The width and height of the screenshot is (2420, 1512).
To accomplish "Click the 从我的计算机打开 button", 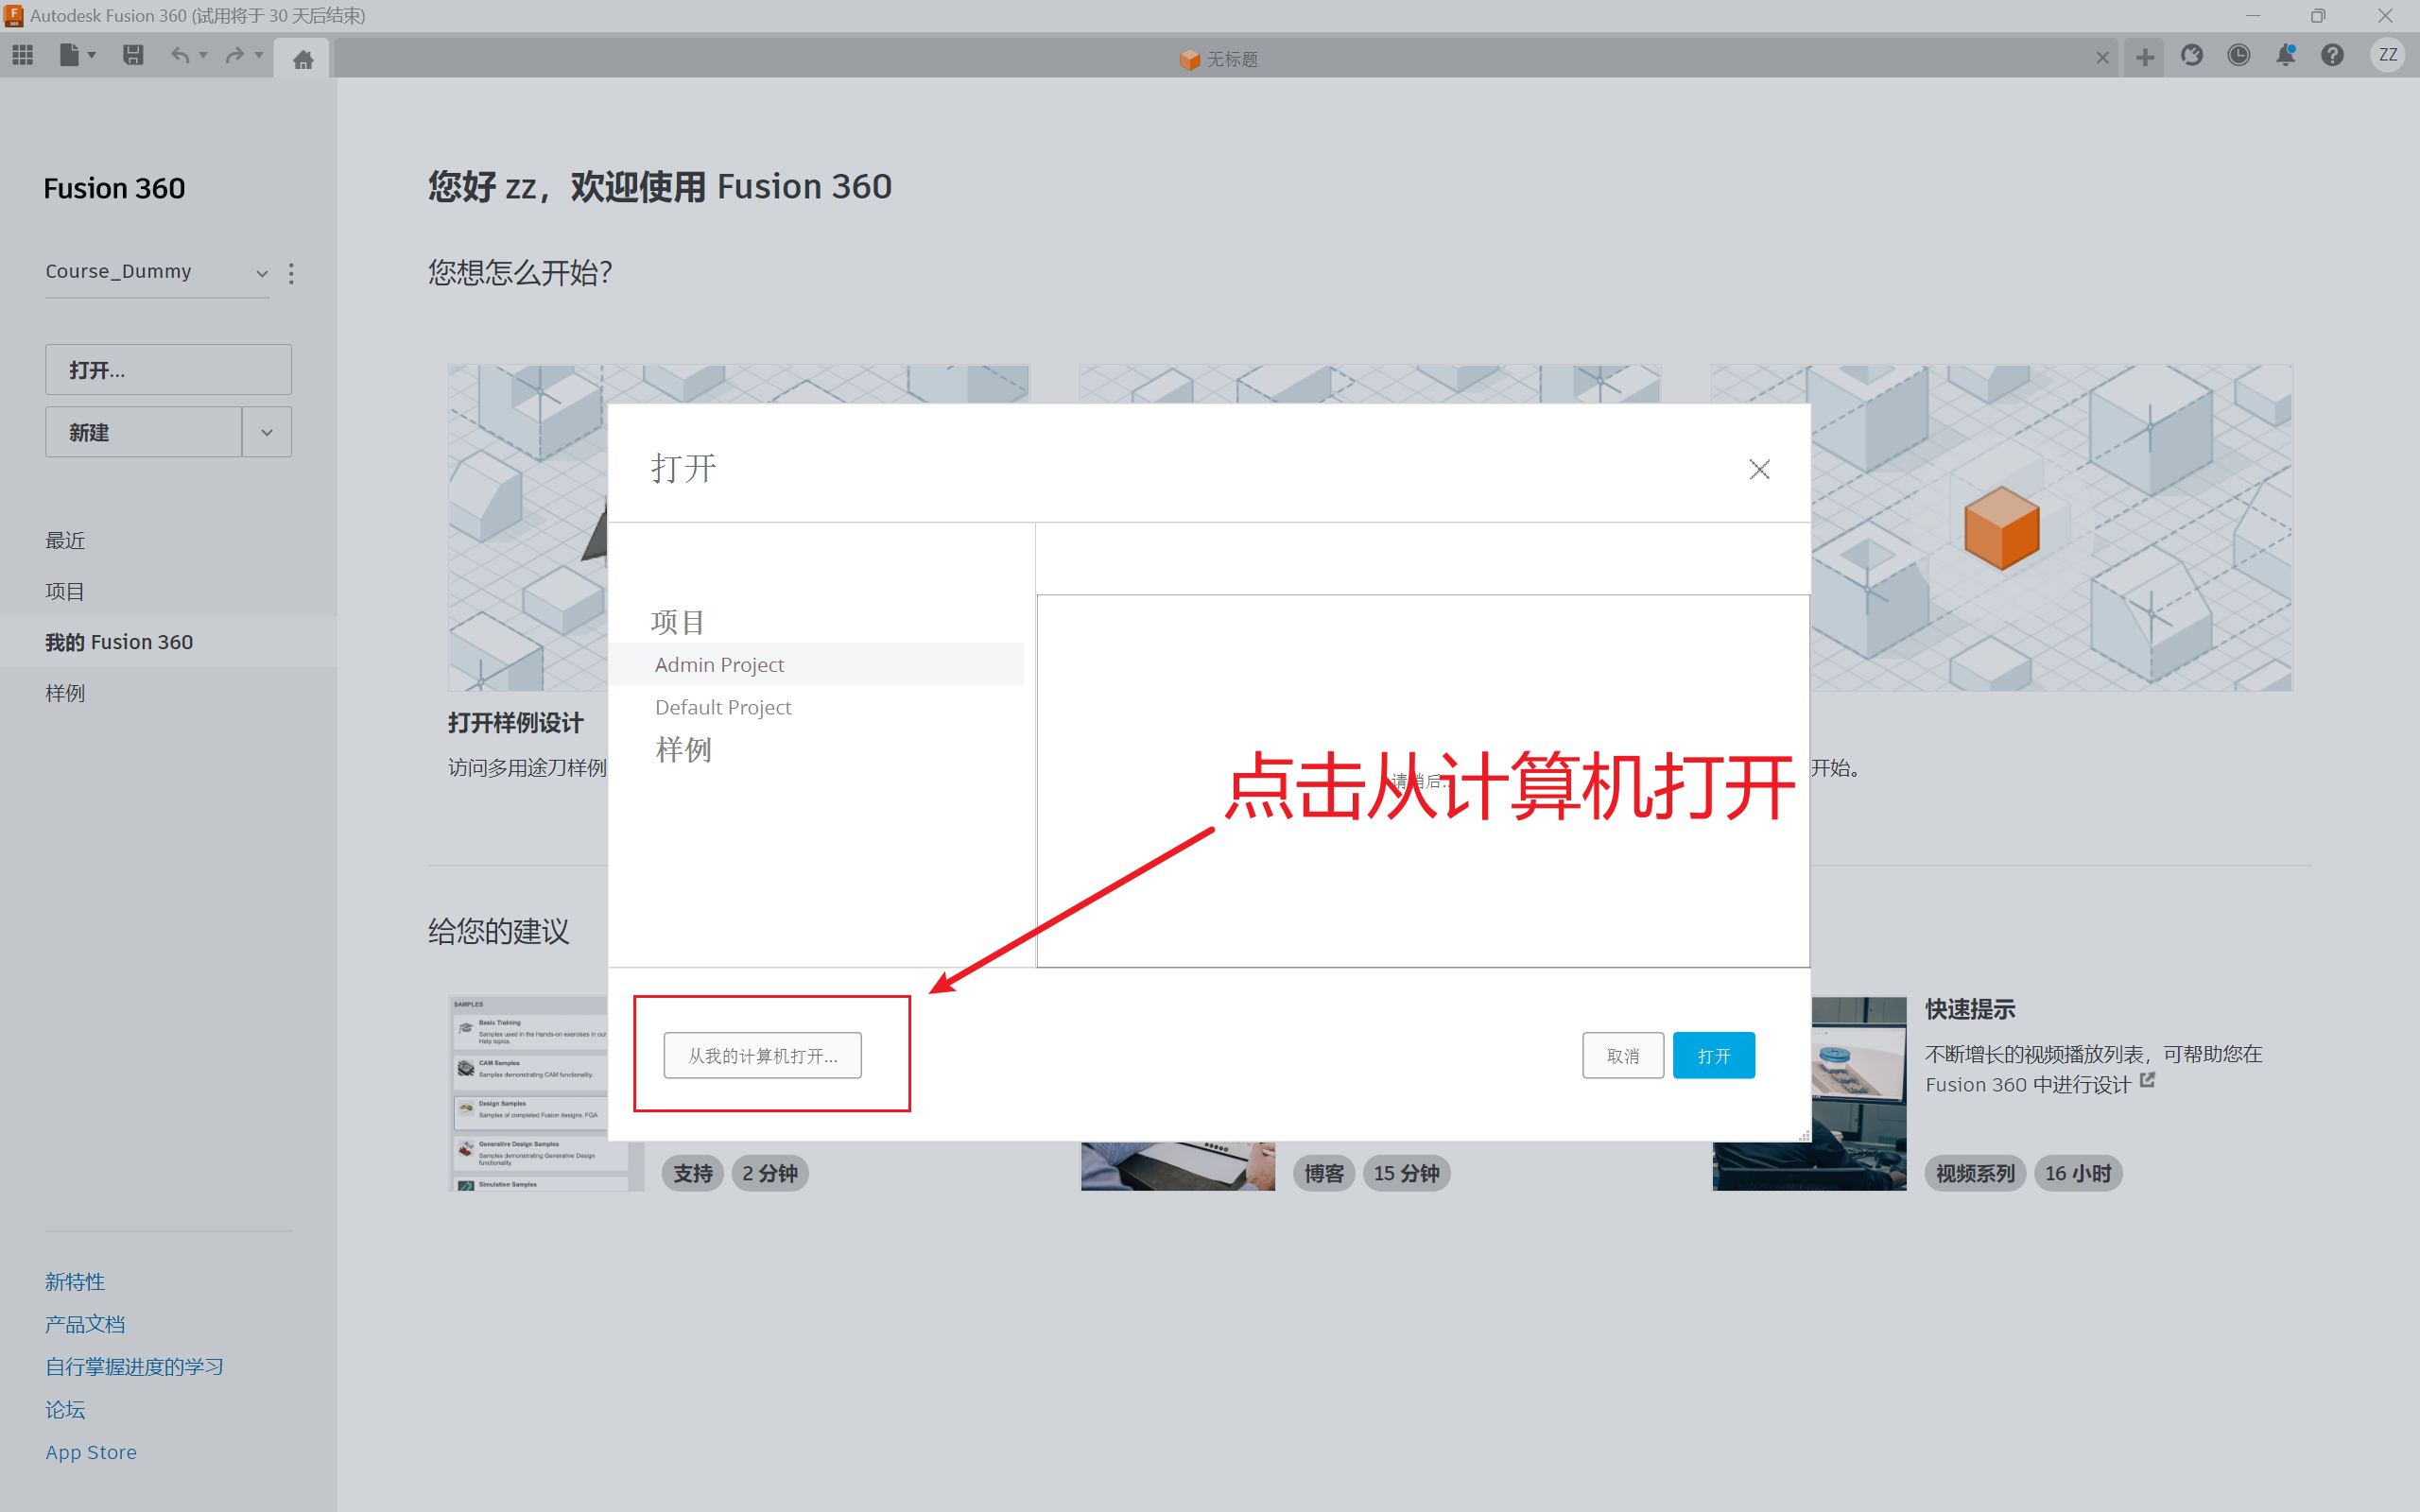I will (763, 1054).
